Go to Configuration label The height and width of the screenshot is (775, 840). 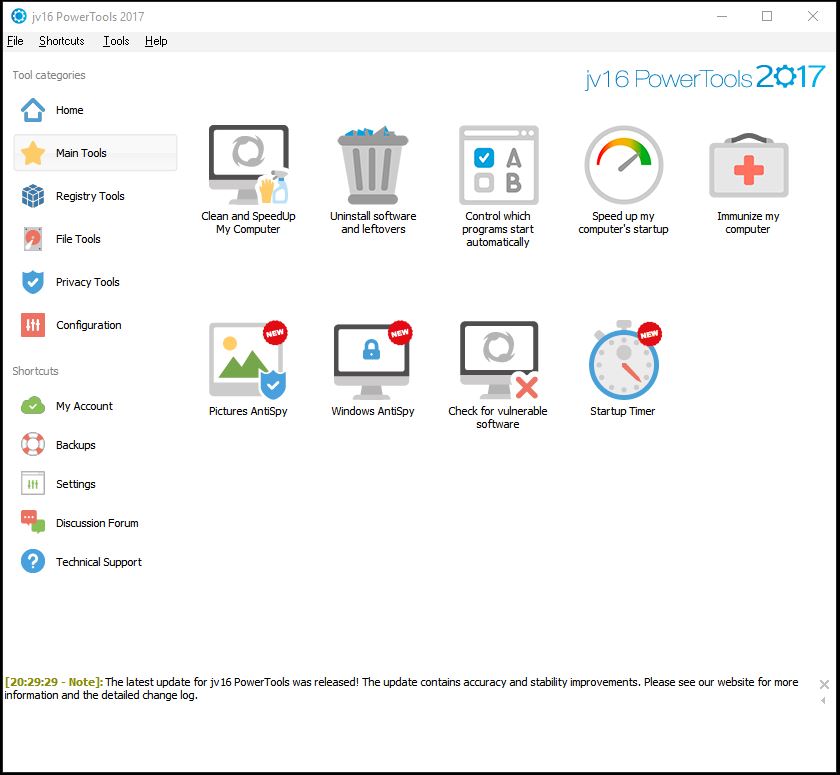pos(89,325)
